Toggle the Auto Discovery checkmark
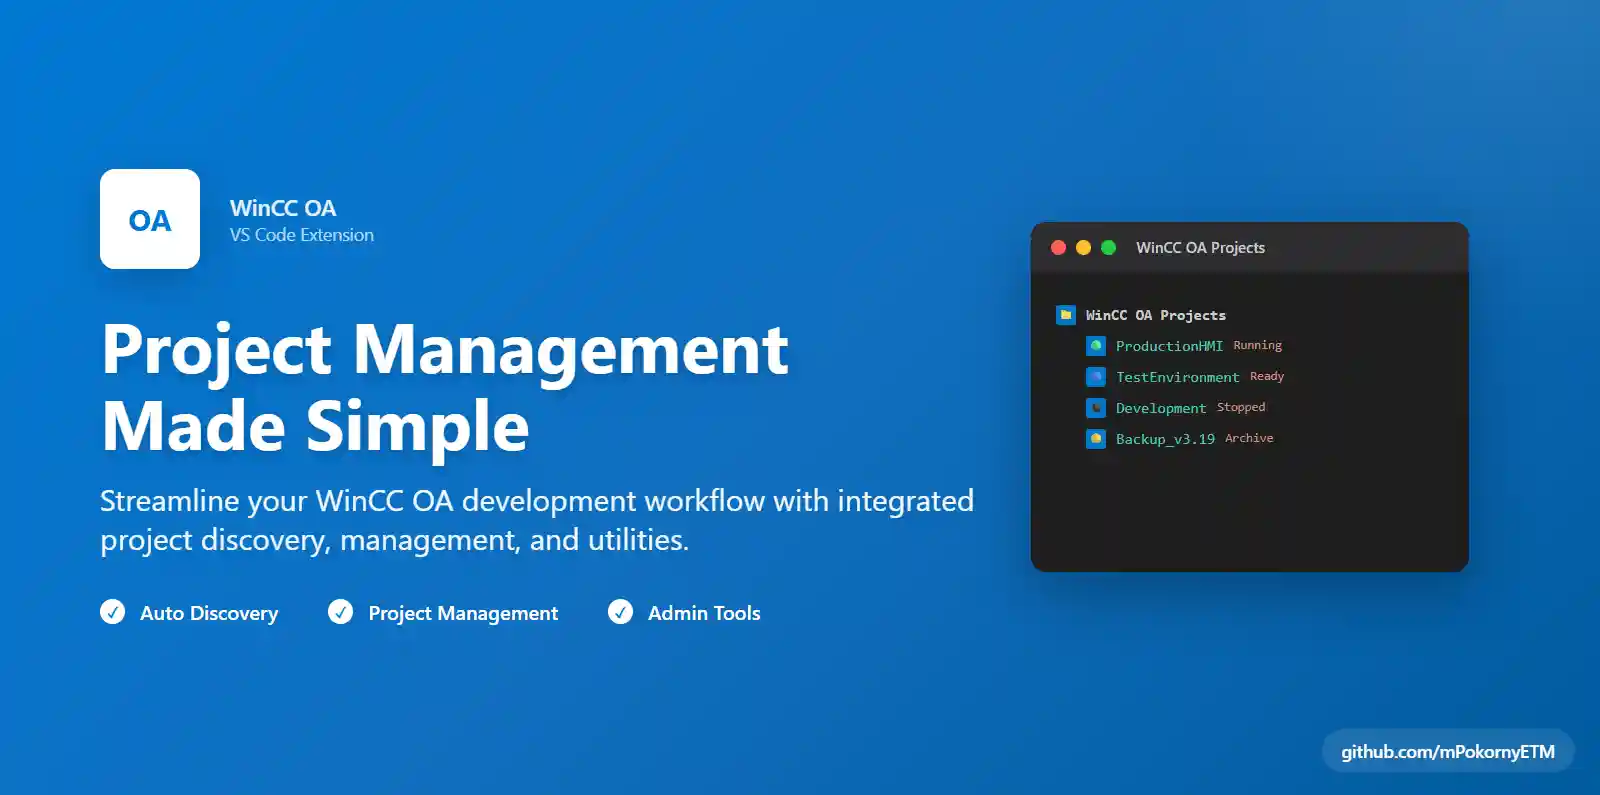This screenshot has height=795, width=1600. pos(113,611)
